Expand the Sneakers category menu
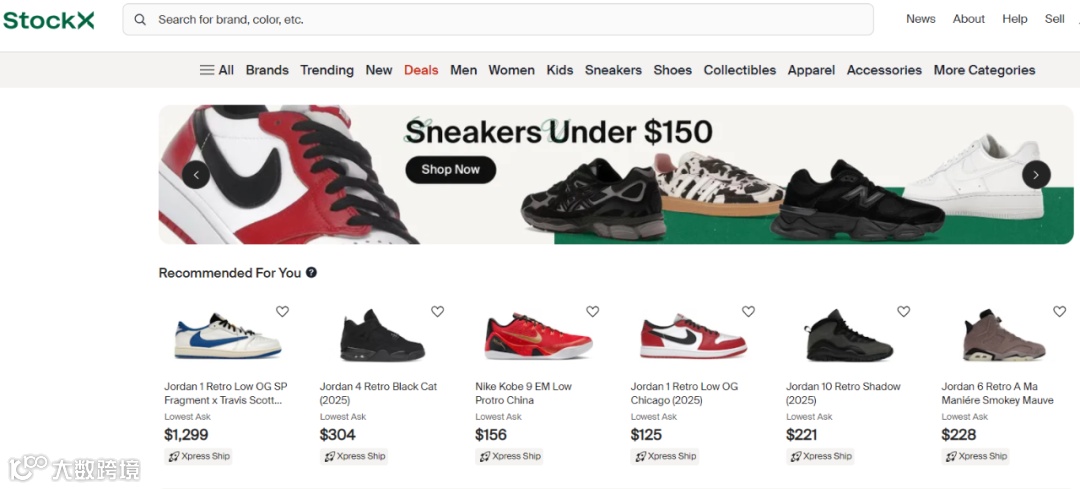 pyautogui.click(x=613, y=70)
